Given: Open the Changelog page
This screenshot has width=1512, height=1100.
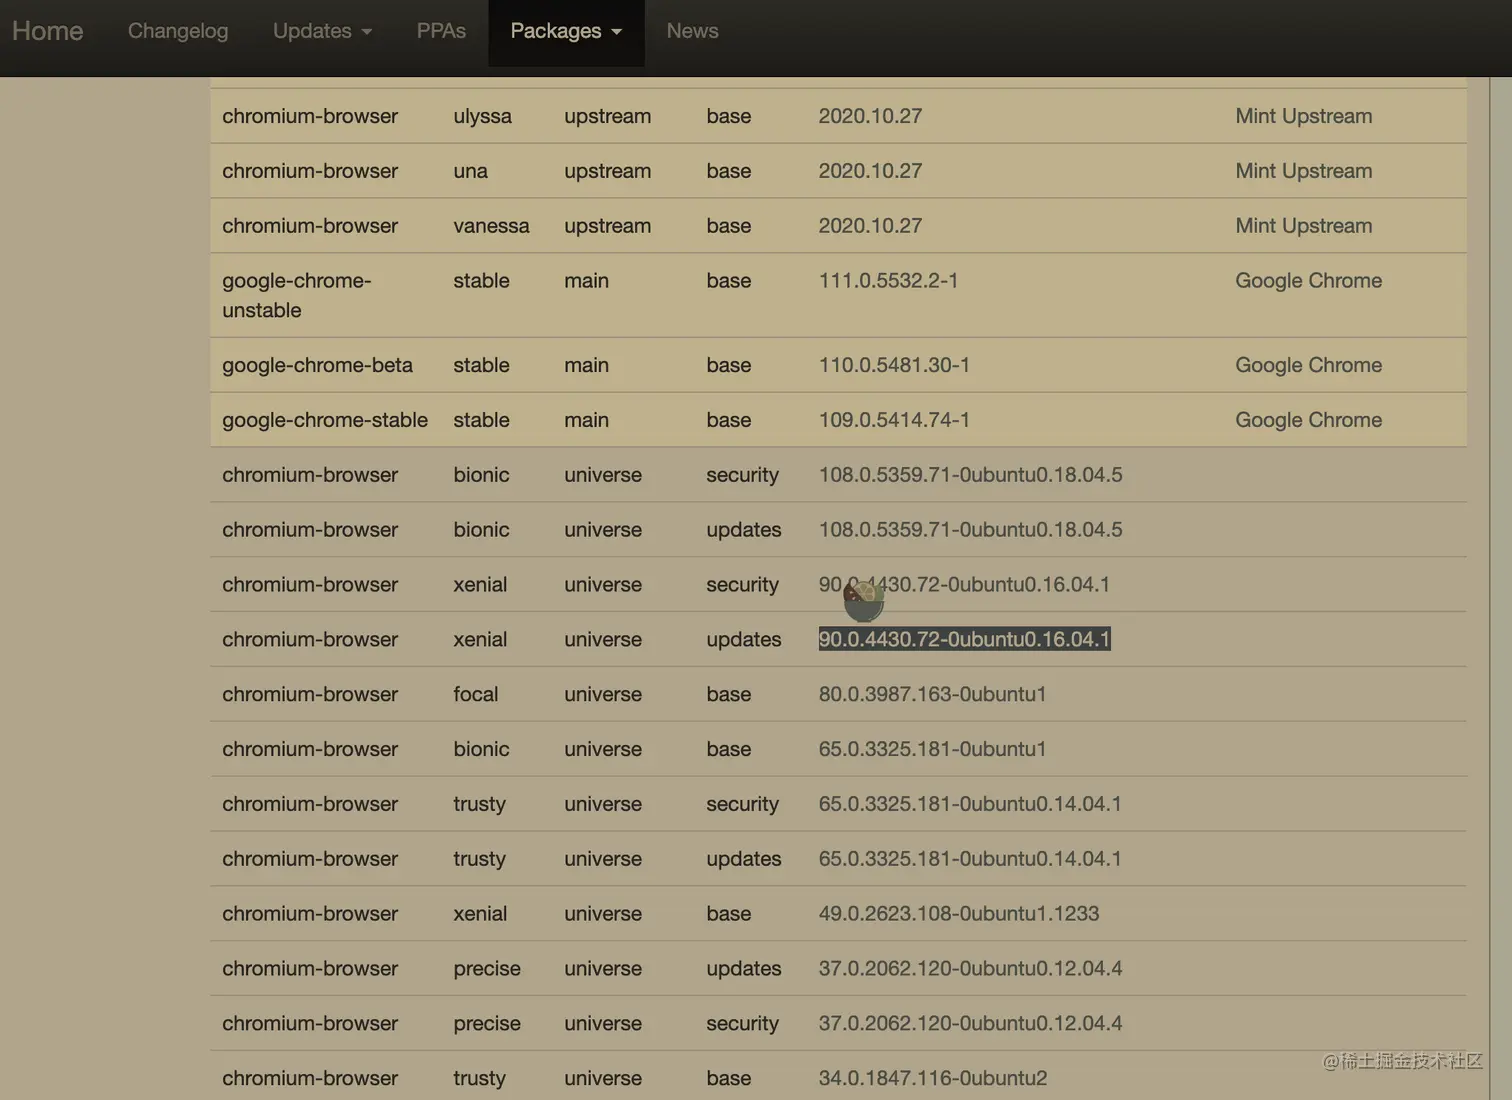Looking at the screenshot, I should [x=178, y=31].
